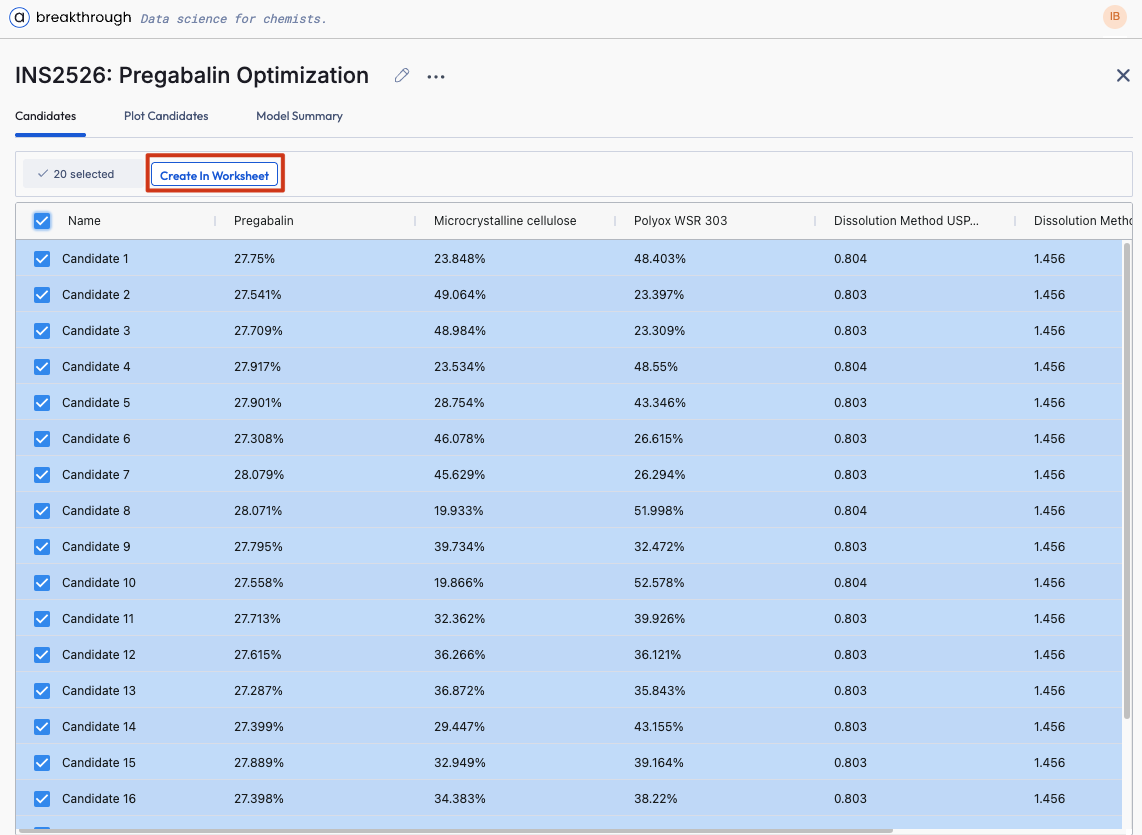Click Create In Worksheet button
The image size is (1142, 835).
214,176
